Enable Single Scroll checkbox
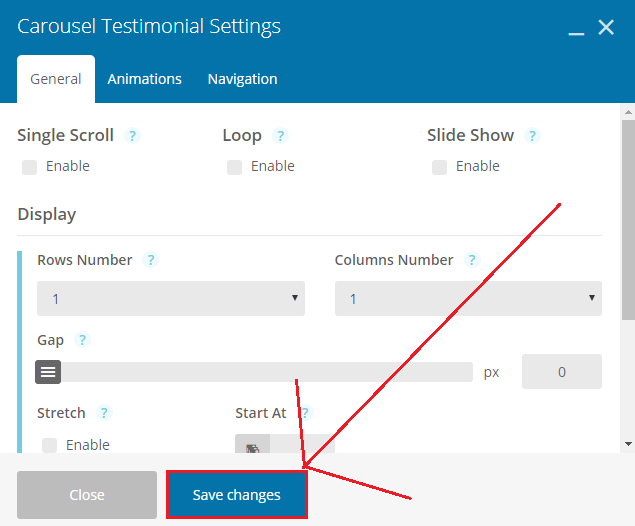This screenshot has width=635, height=526. pos(30,167)
